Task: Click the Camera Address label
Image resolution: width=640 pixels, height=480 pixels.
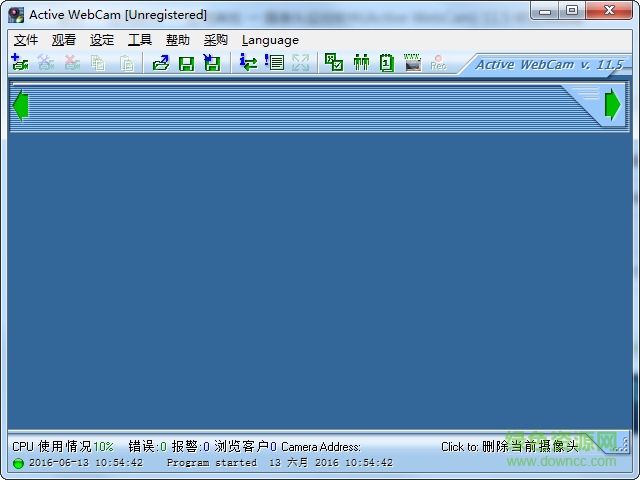Action: 321,447
